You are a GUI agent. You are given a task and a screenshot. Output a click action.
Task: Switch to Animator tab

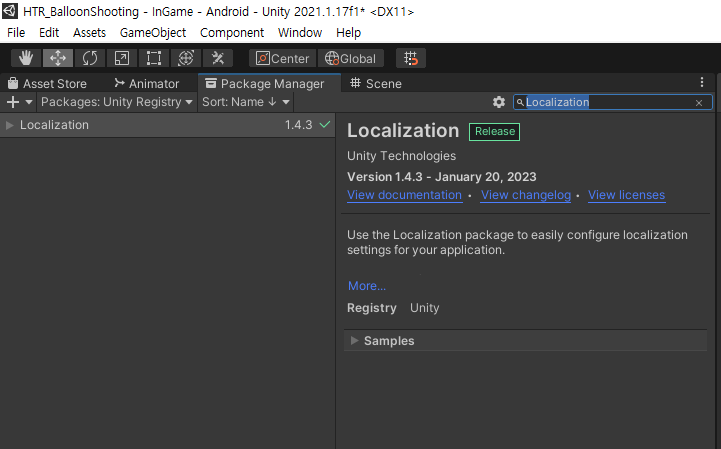point(147,84)
